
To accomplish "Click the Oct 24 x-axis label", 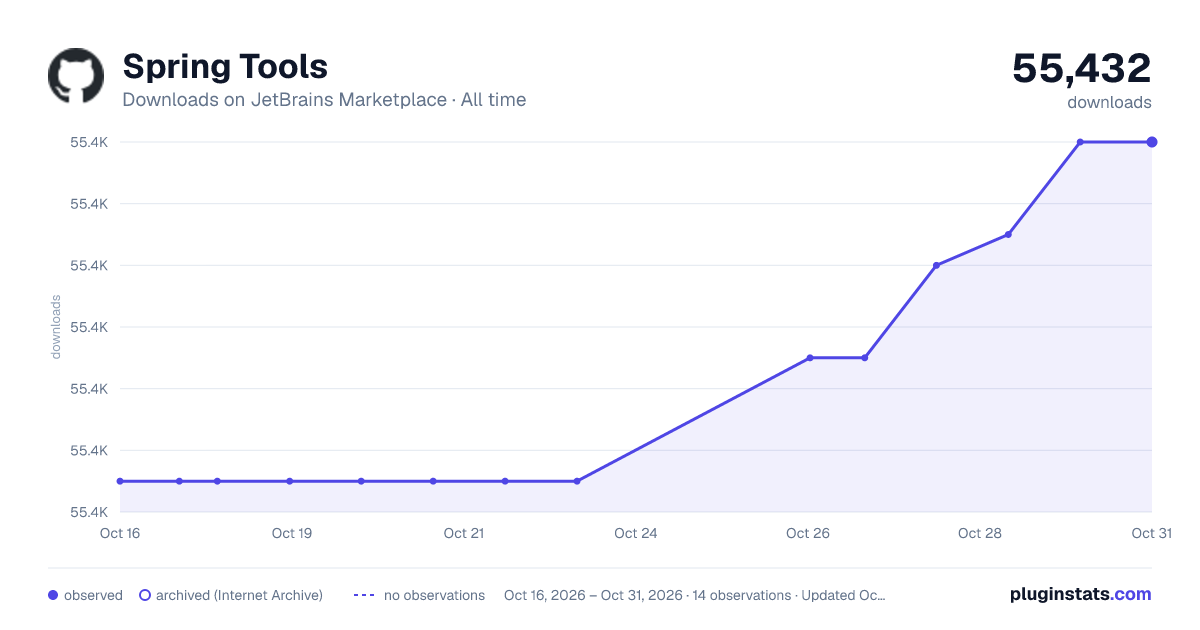I will 636,533.
